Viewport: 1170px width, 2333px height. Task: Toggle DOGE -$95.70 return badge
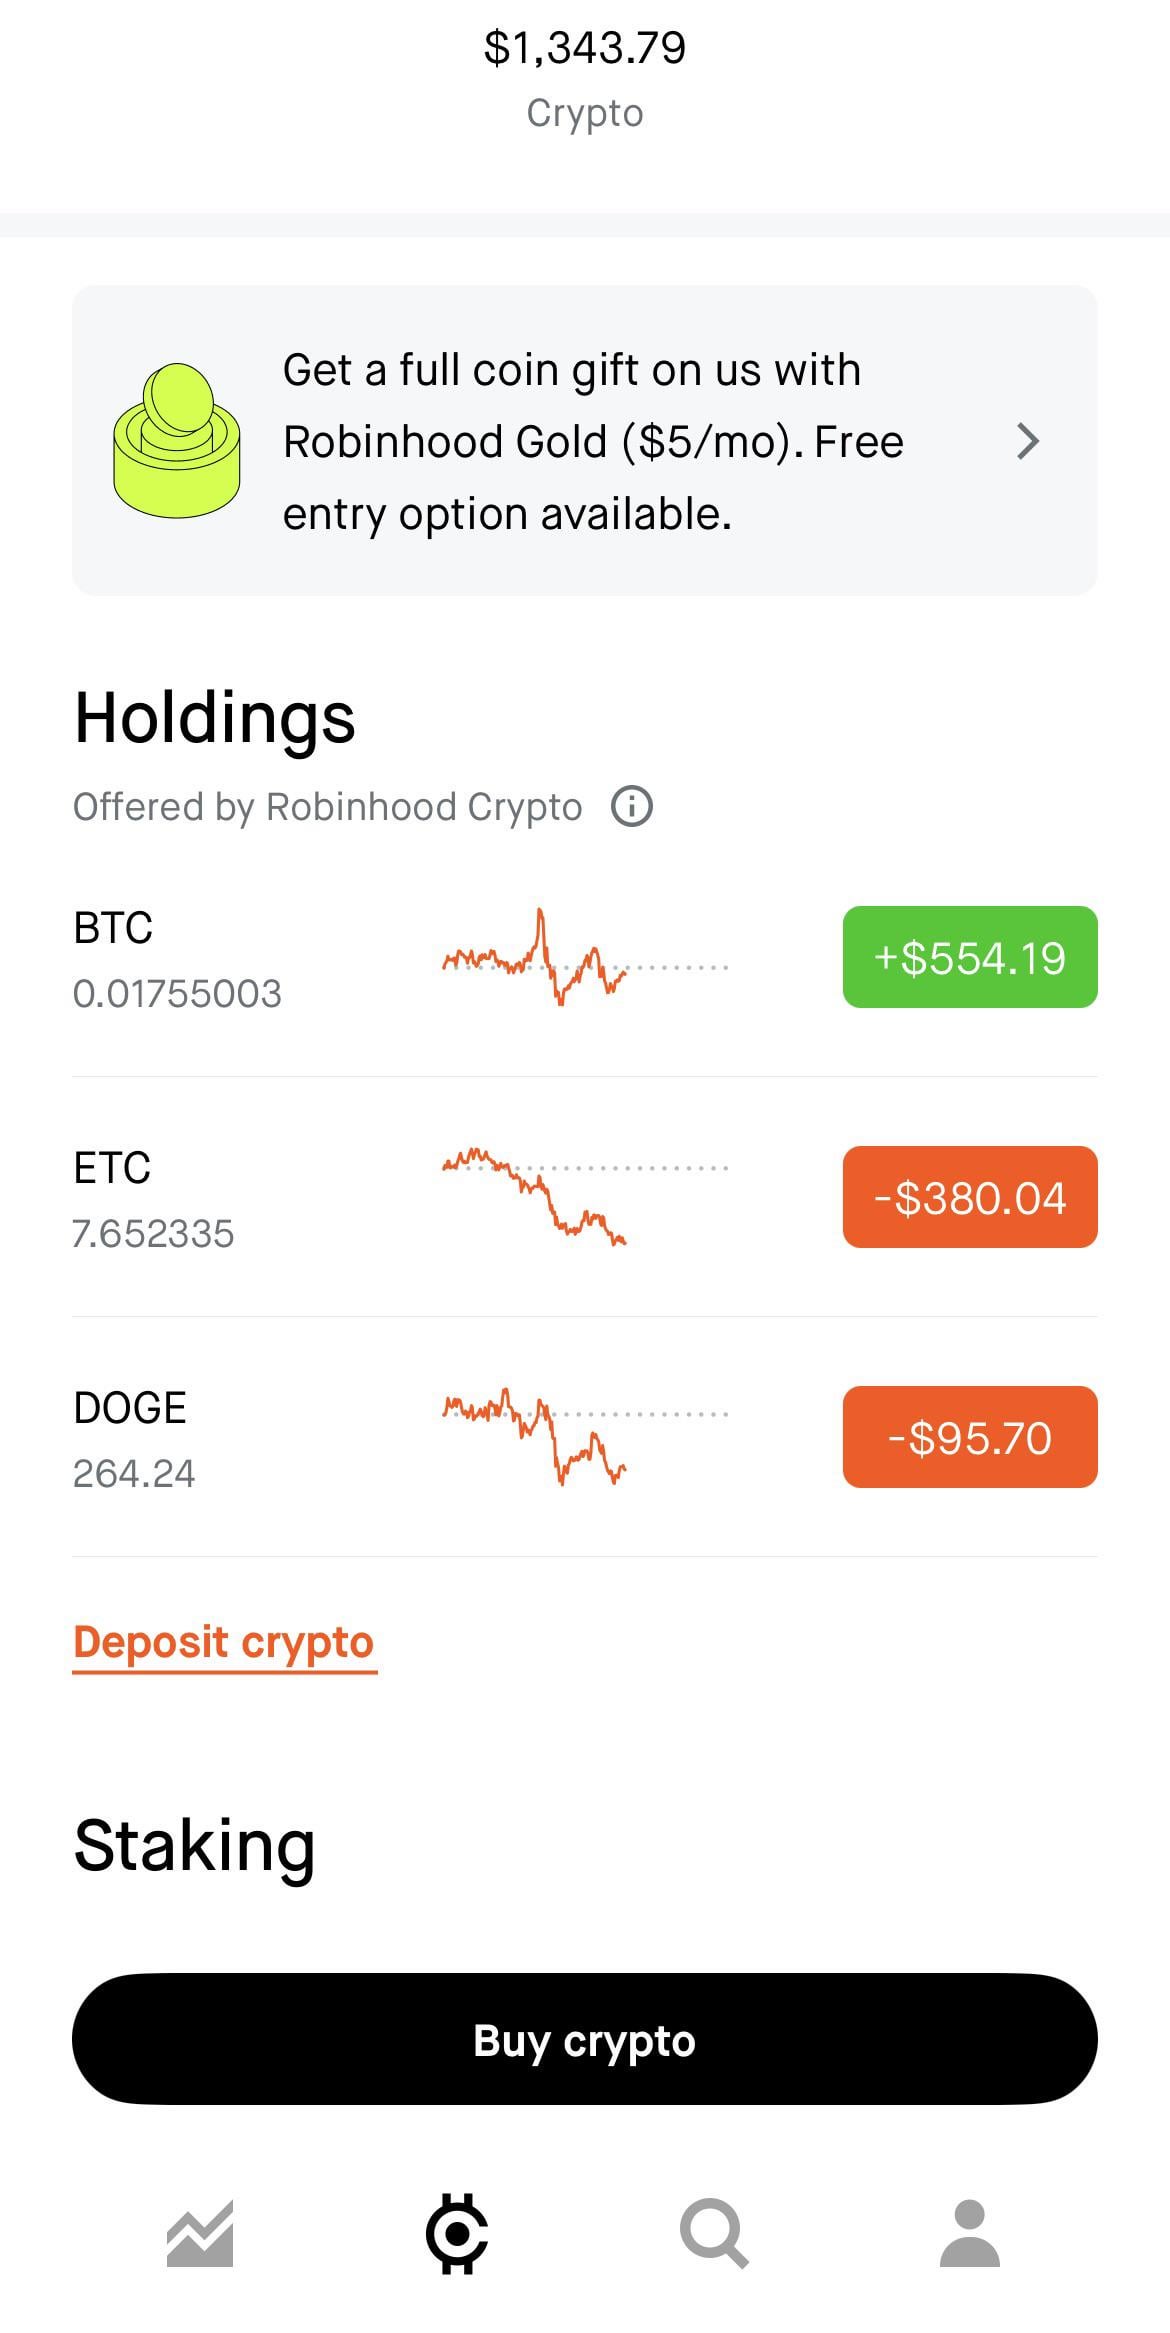pyautogui.click(x=970, y=1437)
